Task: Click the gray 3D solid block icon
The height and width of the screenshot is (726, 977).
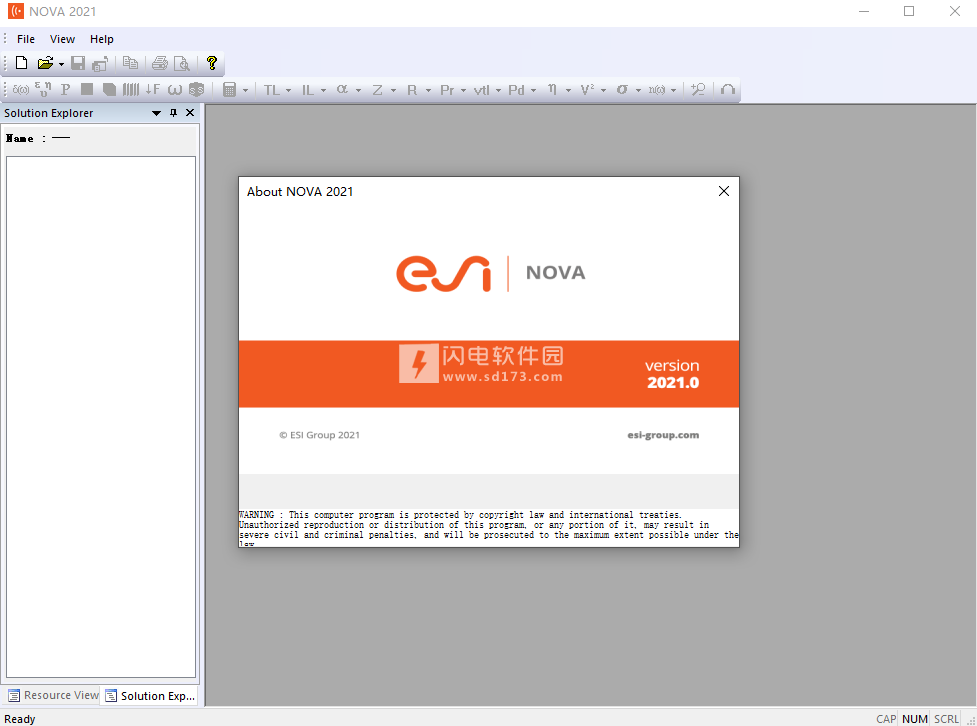Action: point(109,90)
